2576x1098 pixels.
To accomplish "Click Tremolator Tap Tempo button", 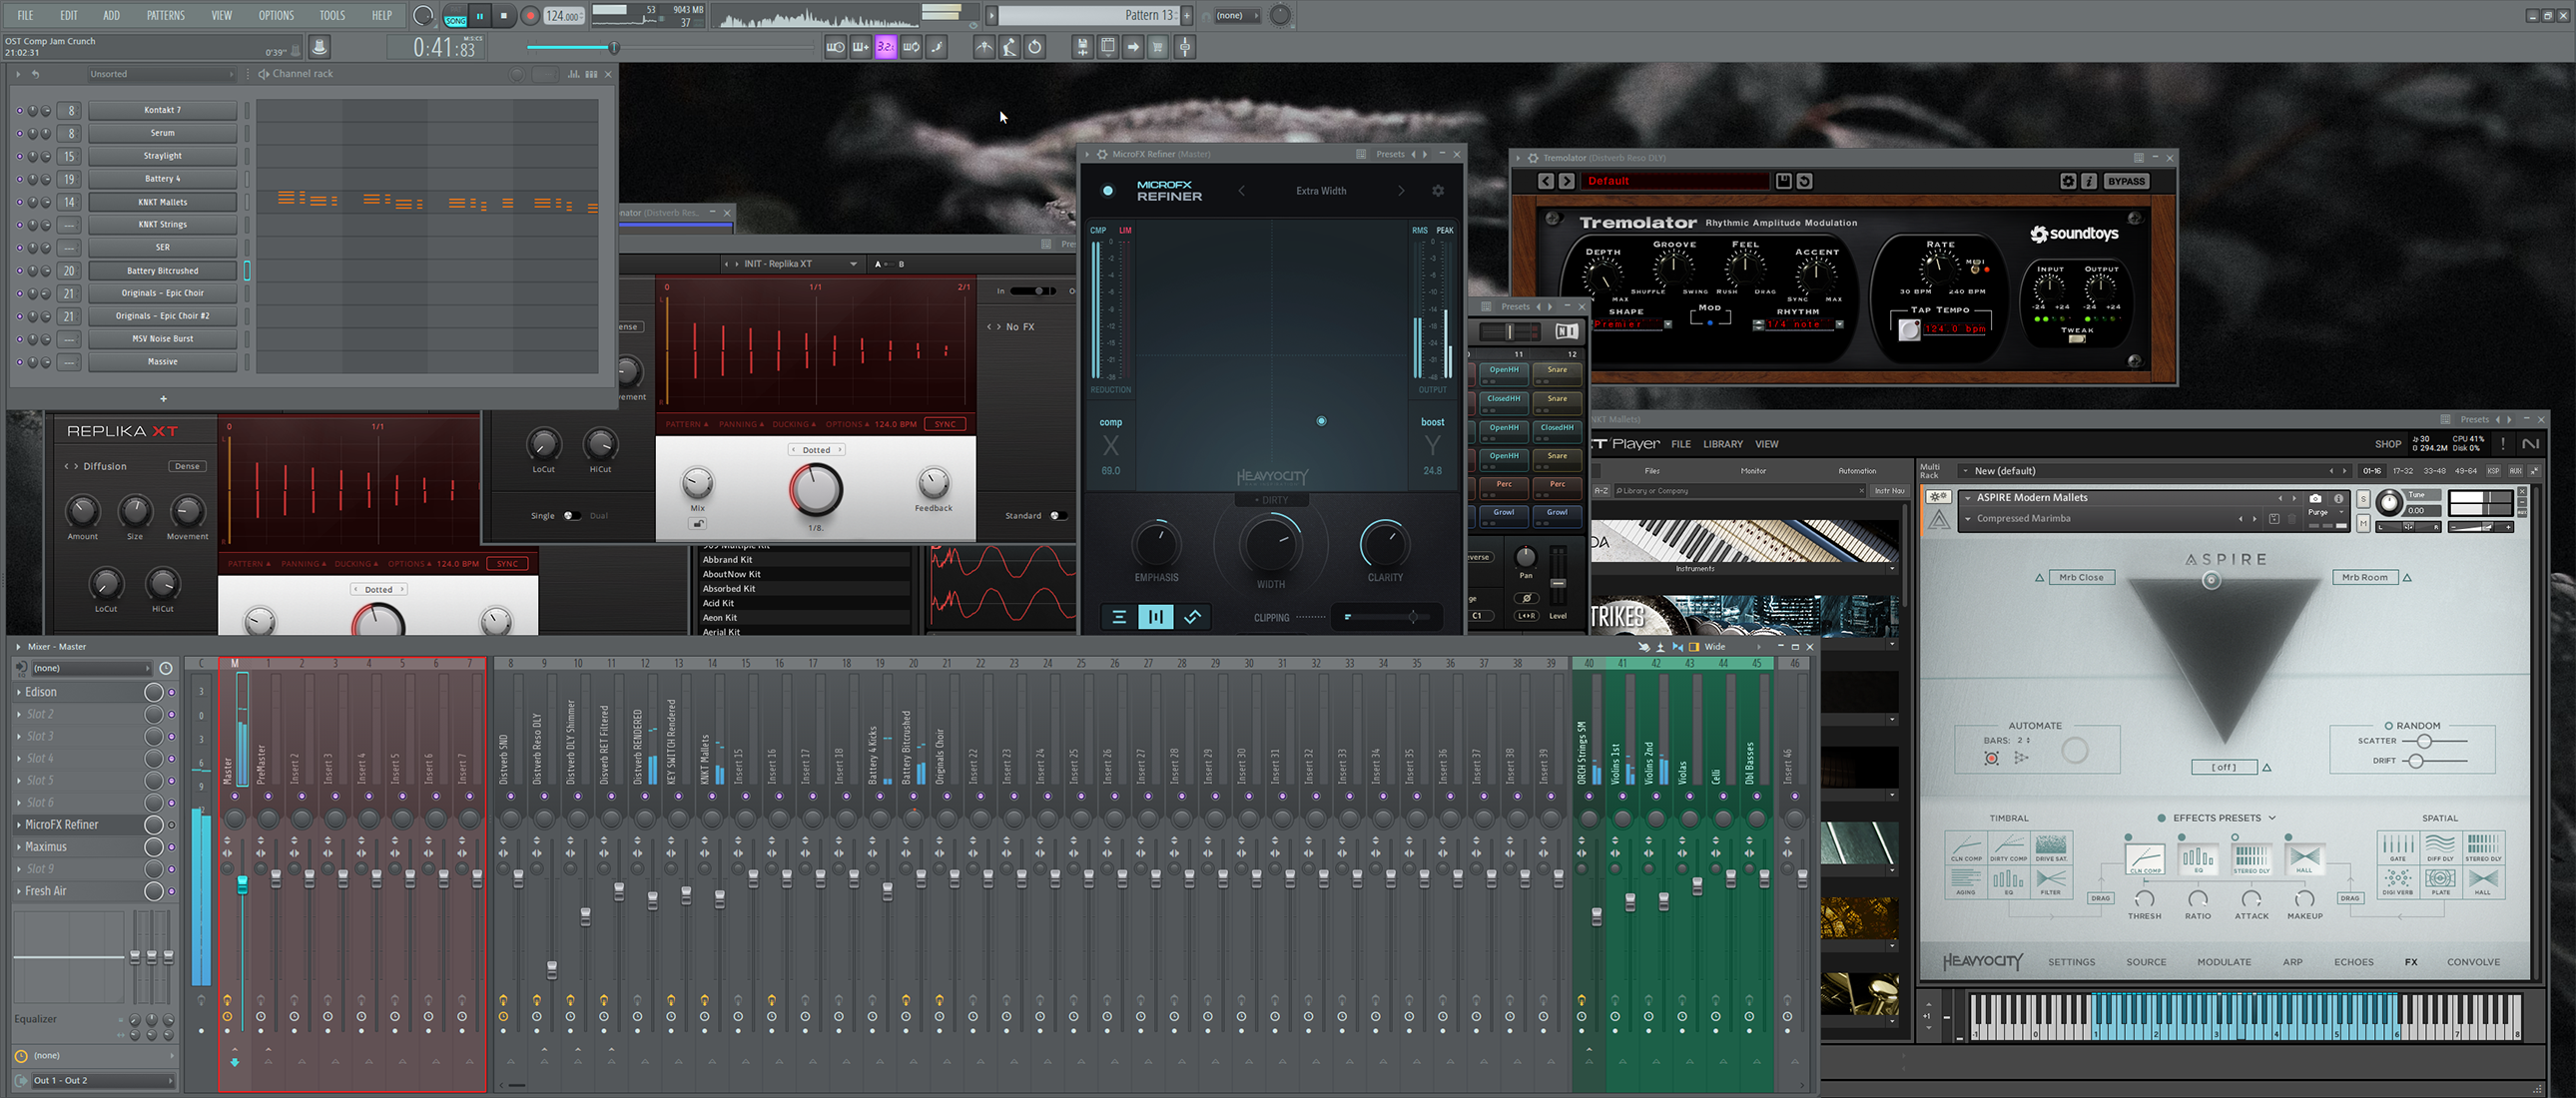I will click(x=1908, y=330).
